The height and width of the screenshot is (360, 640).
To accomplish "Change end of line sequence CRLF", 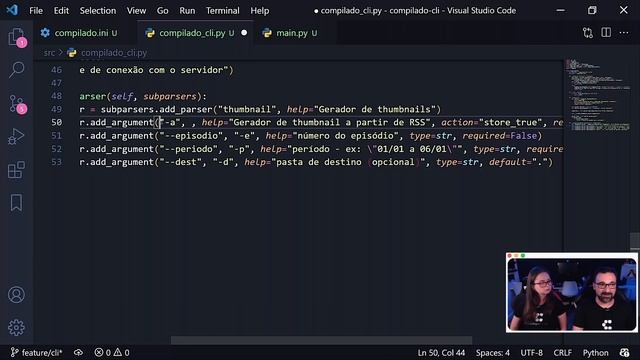I will click(x=562, y=352).
